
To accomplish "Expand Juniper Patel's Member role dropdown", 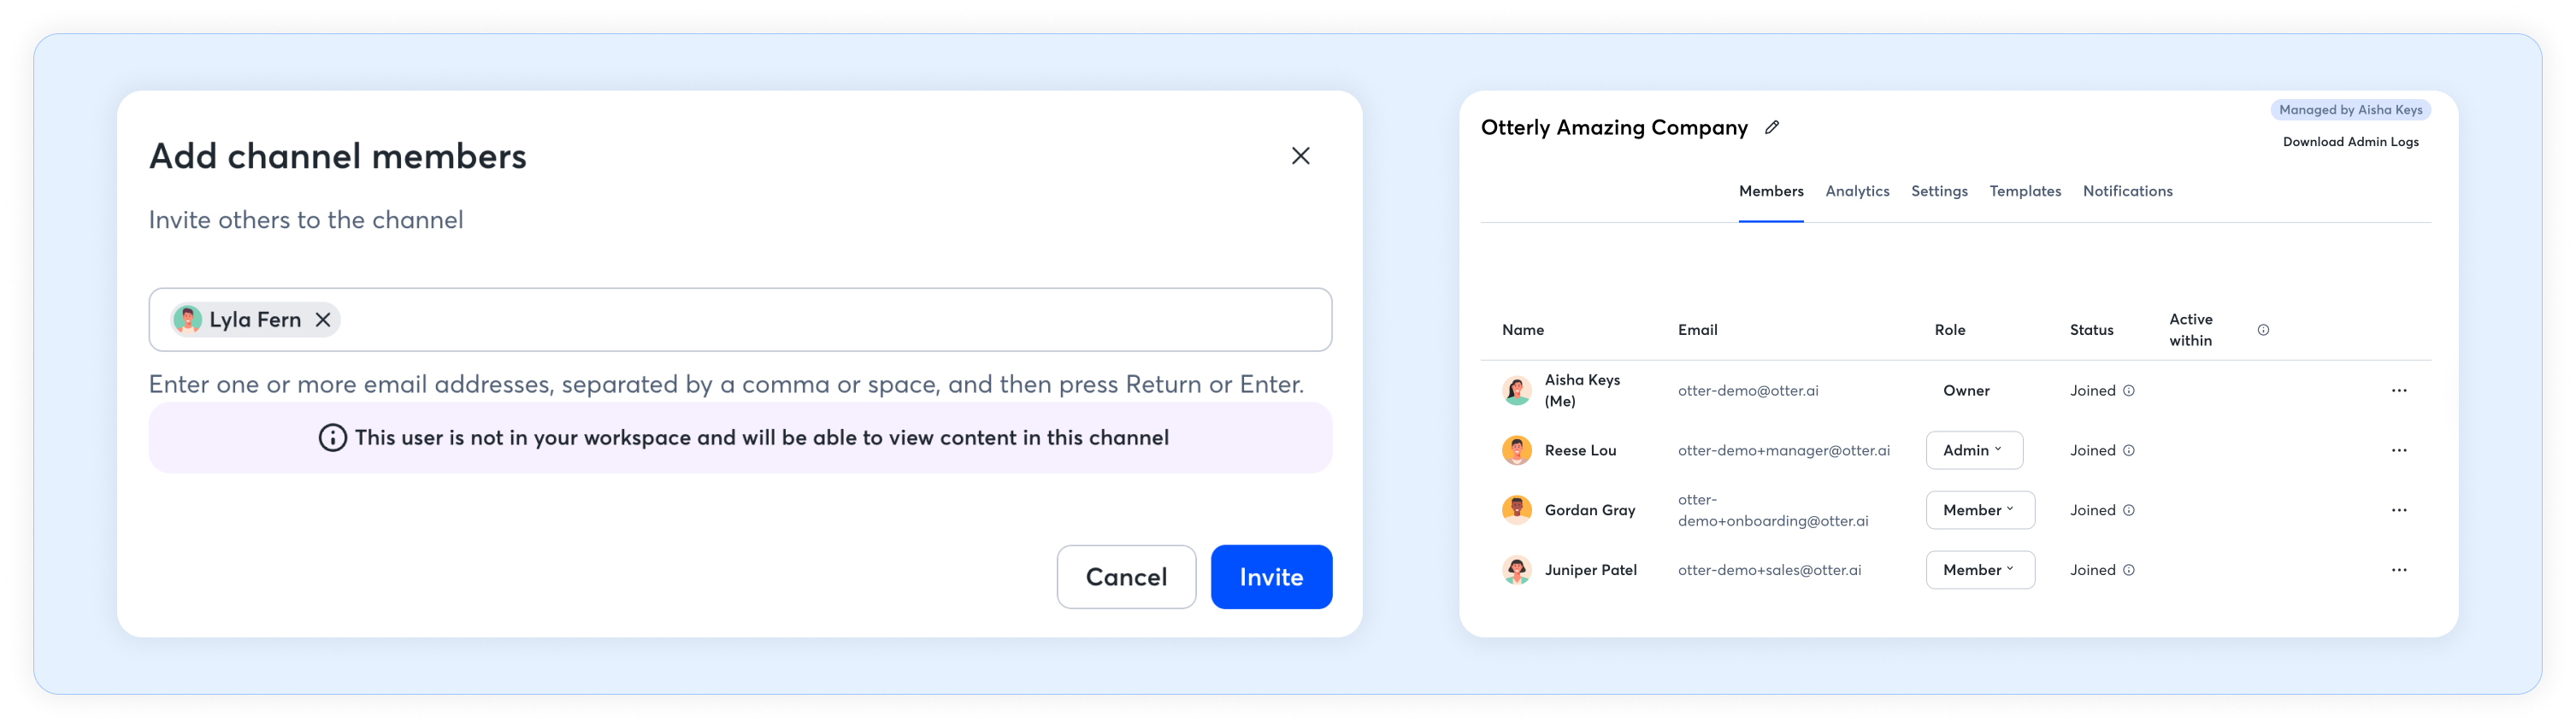I will [x=1980, y=570].
